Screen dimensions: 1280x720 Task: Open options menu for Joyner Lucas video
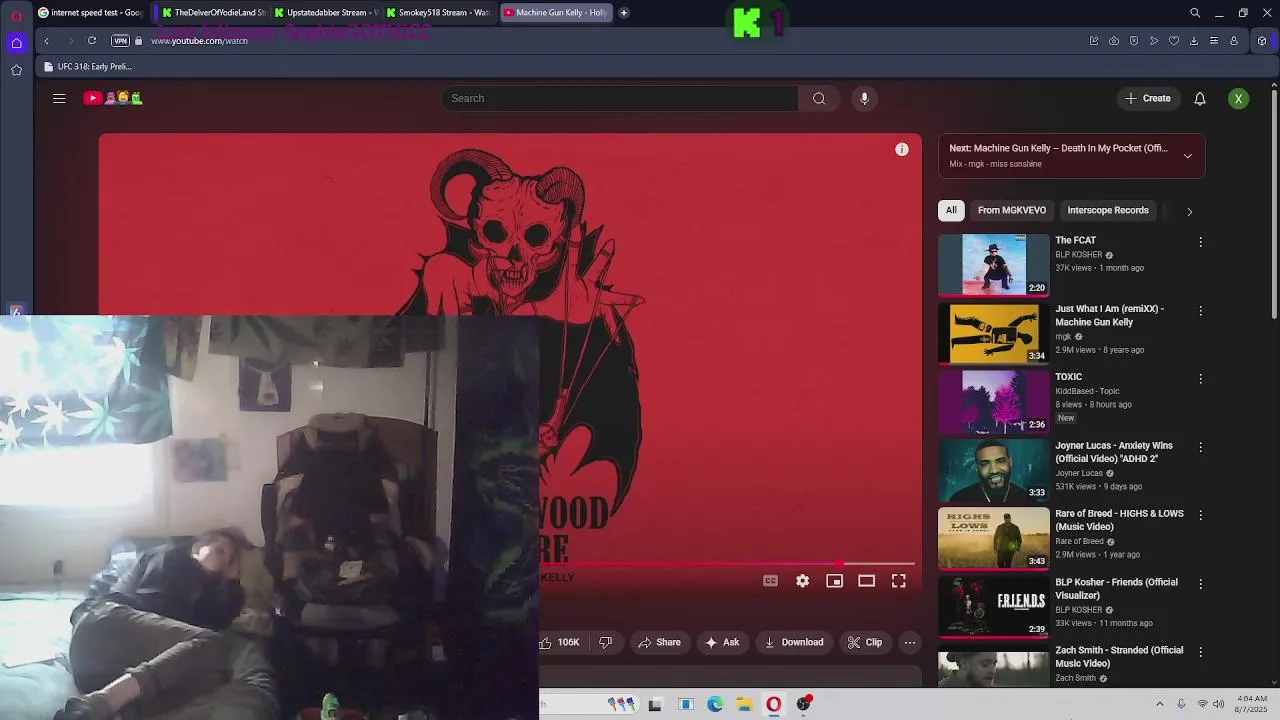pos(1200,447)
